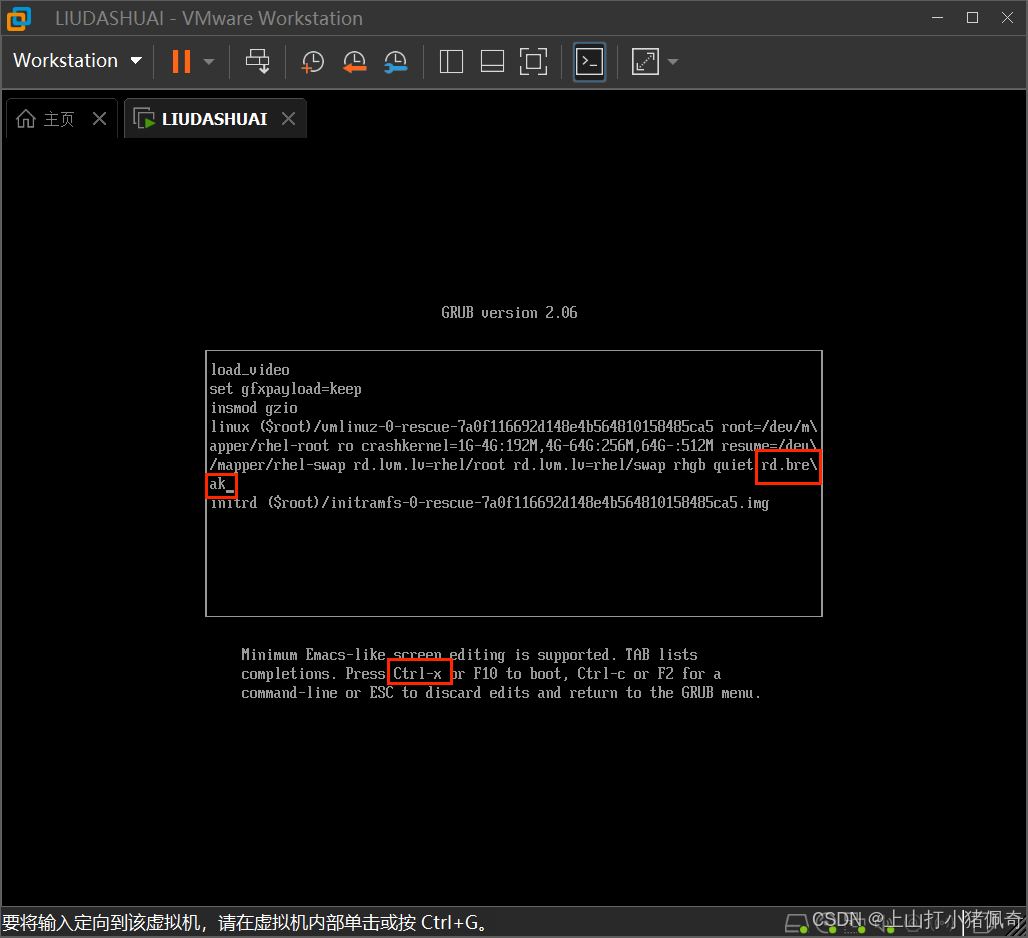The width and height of the screenshot is (1028, 938).
Task: Toggle the thumbnail bar view
Action: [492, 62]
